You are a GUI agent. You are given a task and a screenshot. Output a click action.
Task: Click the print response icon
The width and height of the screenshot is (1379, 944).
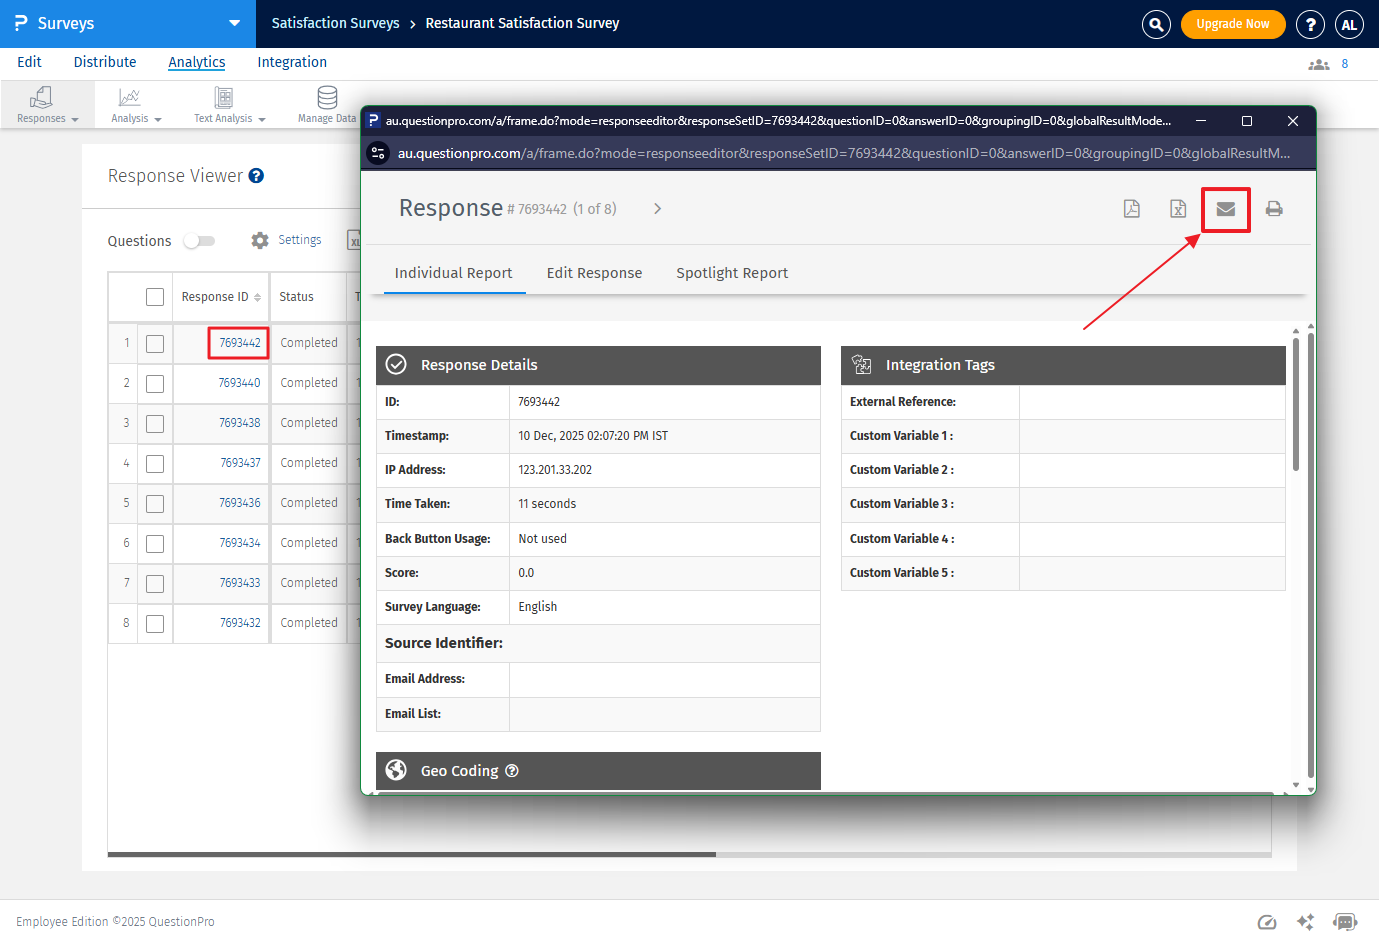1273,209
